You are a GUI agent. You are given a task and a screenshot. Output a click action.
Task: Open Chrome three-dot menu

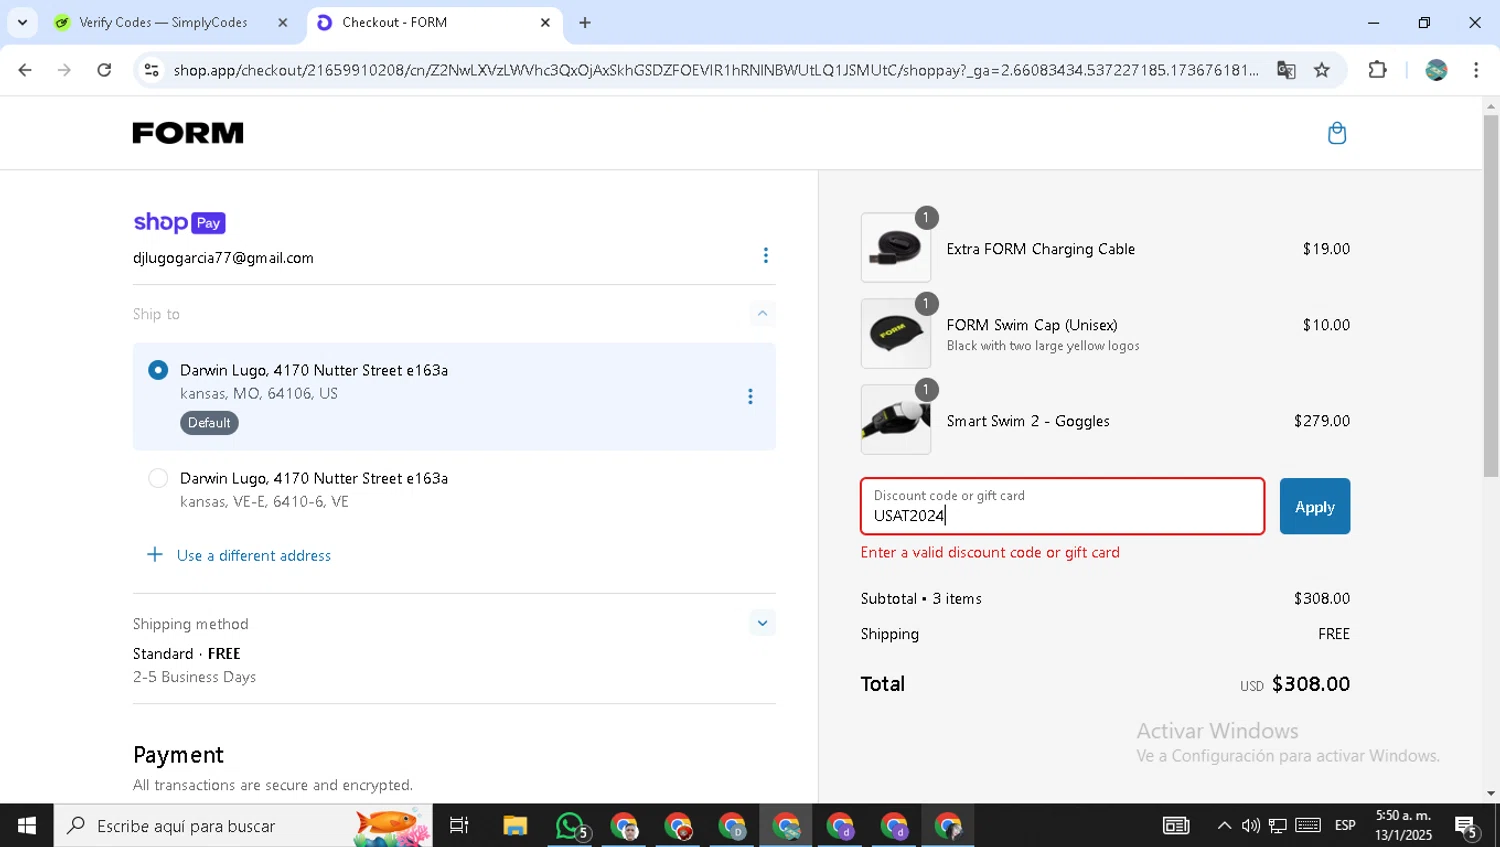click(1476, 70)
